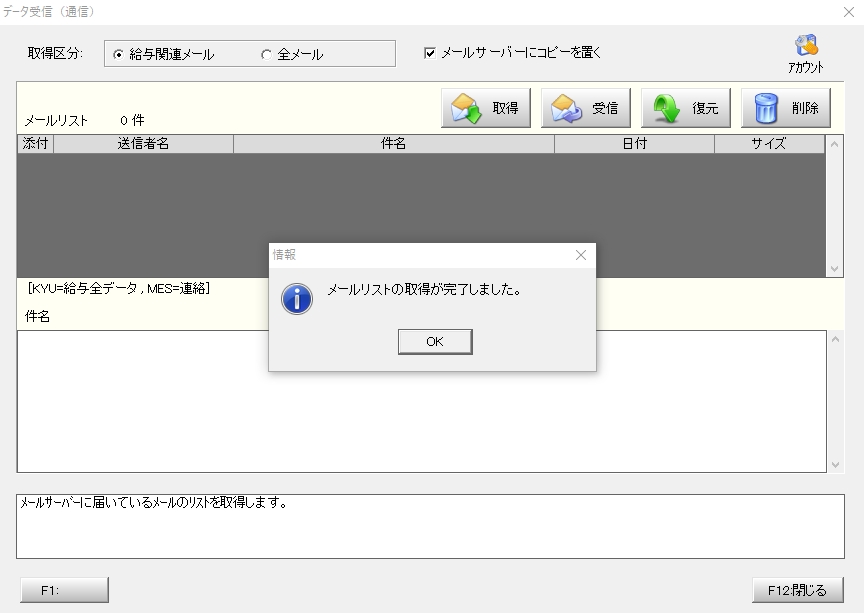Click the 取得 button to fetch the mail list
The image size is (864, 613).
(486, 108)
